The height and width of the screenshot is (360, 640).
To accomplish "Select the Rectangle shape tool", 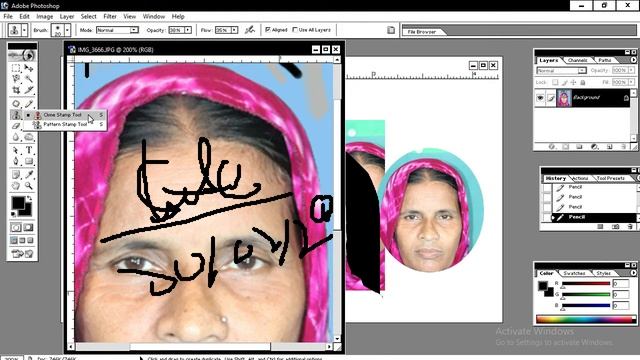I will tap(29, 161).
